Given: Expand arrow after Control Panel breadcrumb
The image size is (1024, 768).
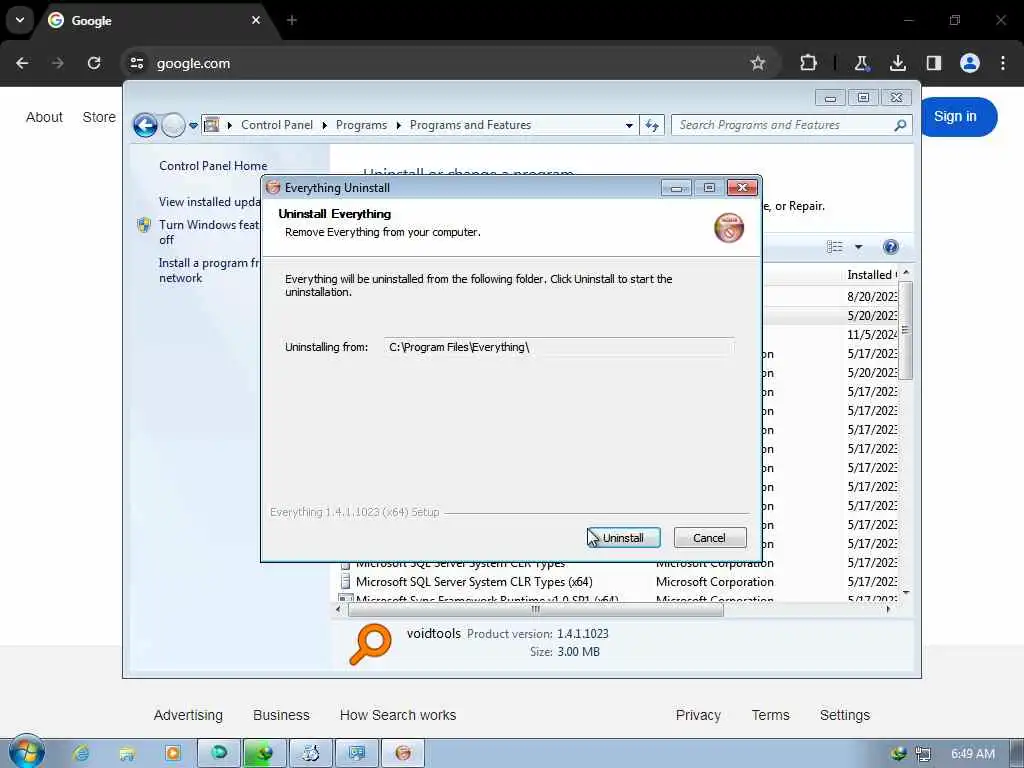Looking at the screenshot, I should 325,125.
